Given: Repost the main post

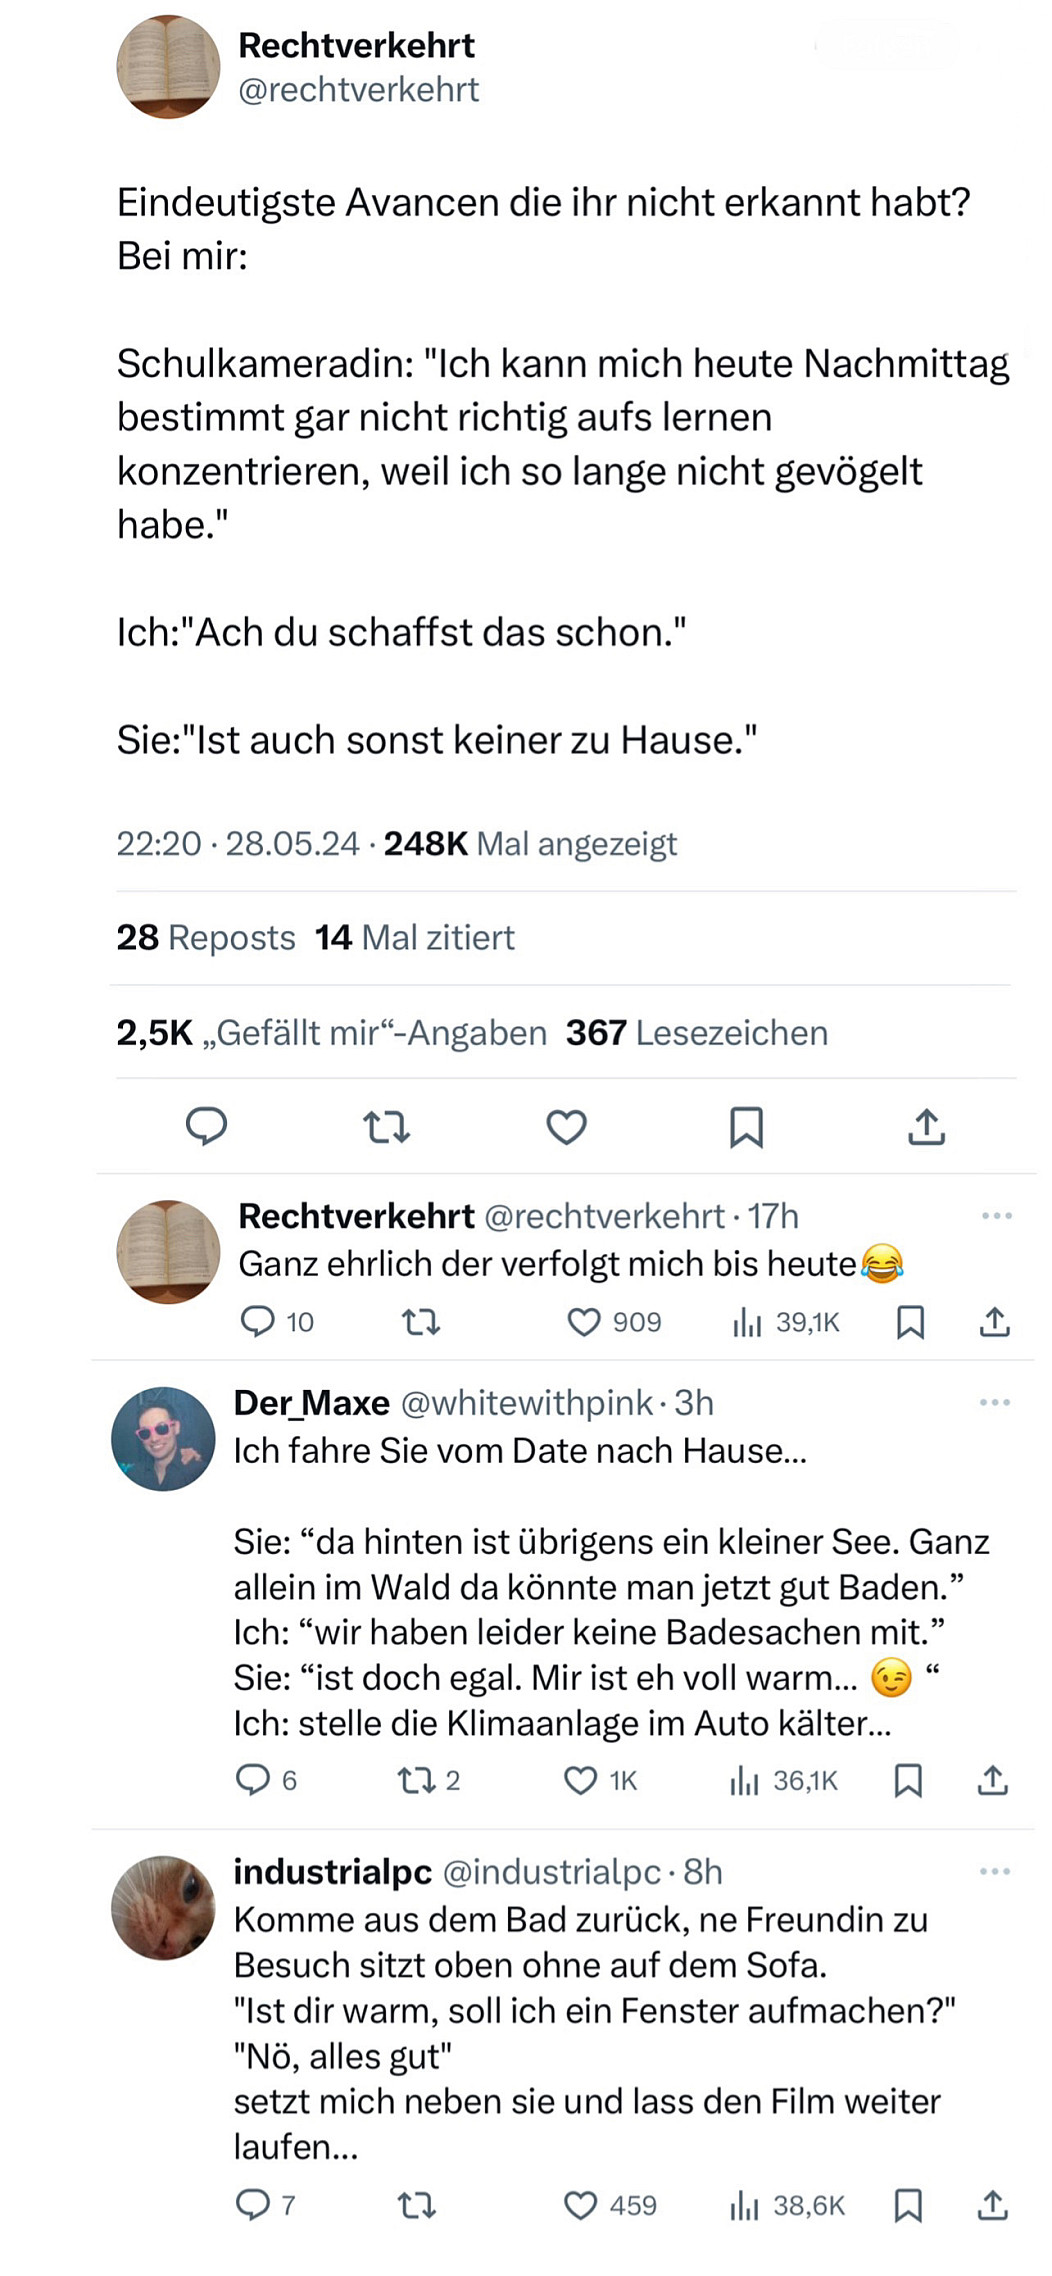Looking at the screenshot, I should tap(386, 1127).
